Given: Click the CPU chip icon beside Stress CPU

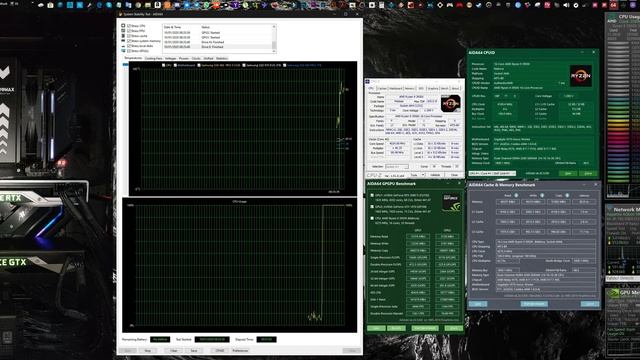Looking at the screenshot, I should [123, 26].
